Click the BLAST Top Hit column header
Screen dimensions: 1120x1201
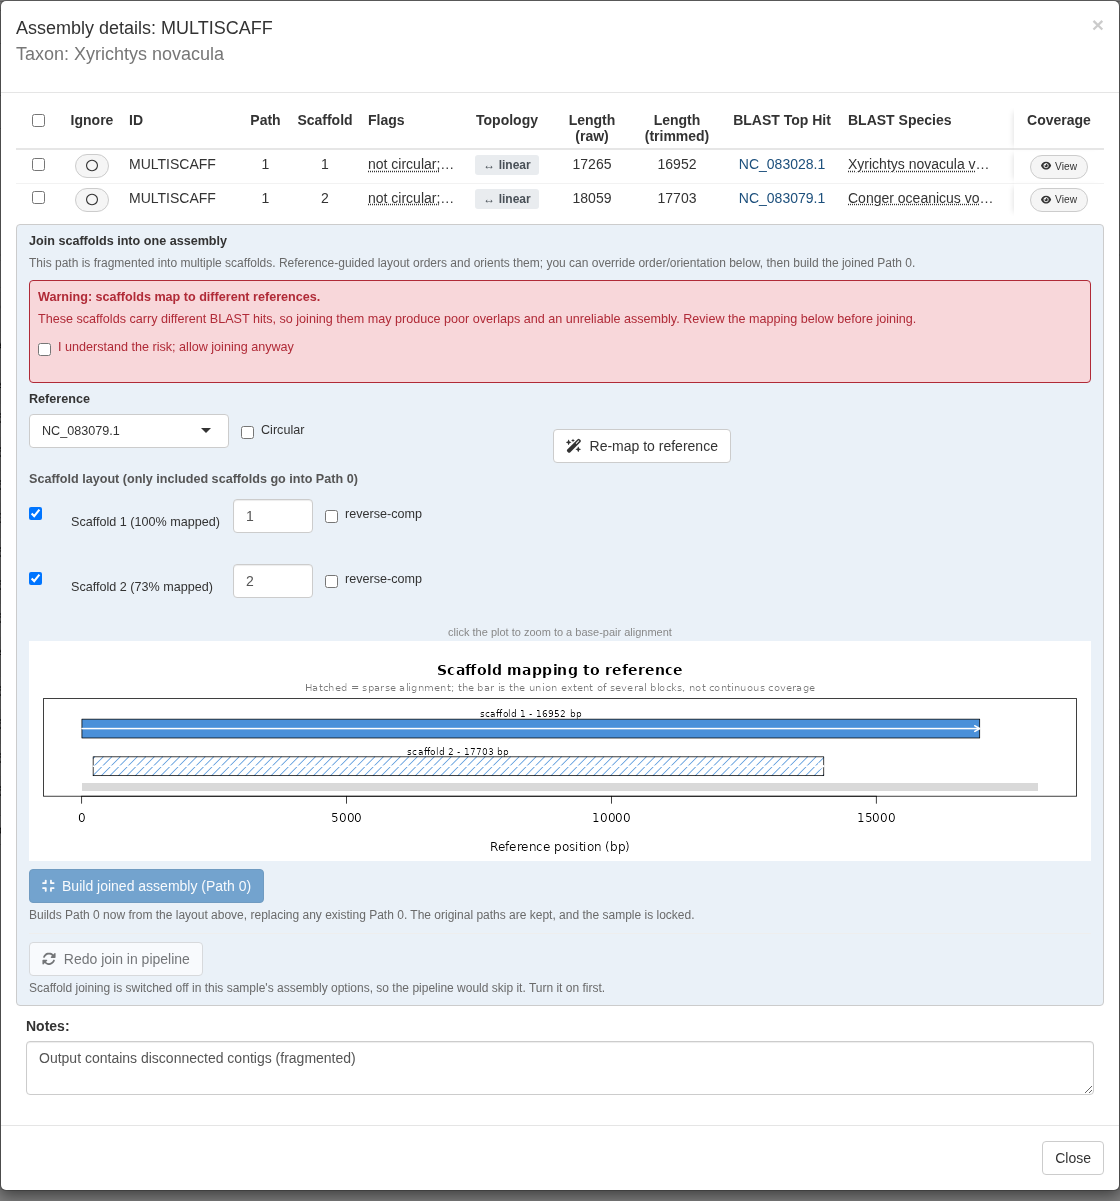tap(782, 120)
